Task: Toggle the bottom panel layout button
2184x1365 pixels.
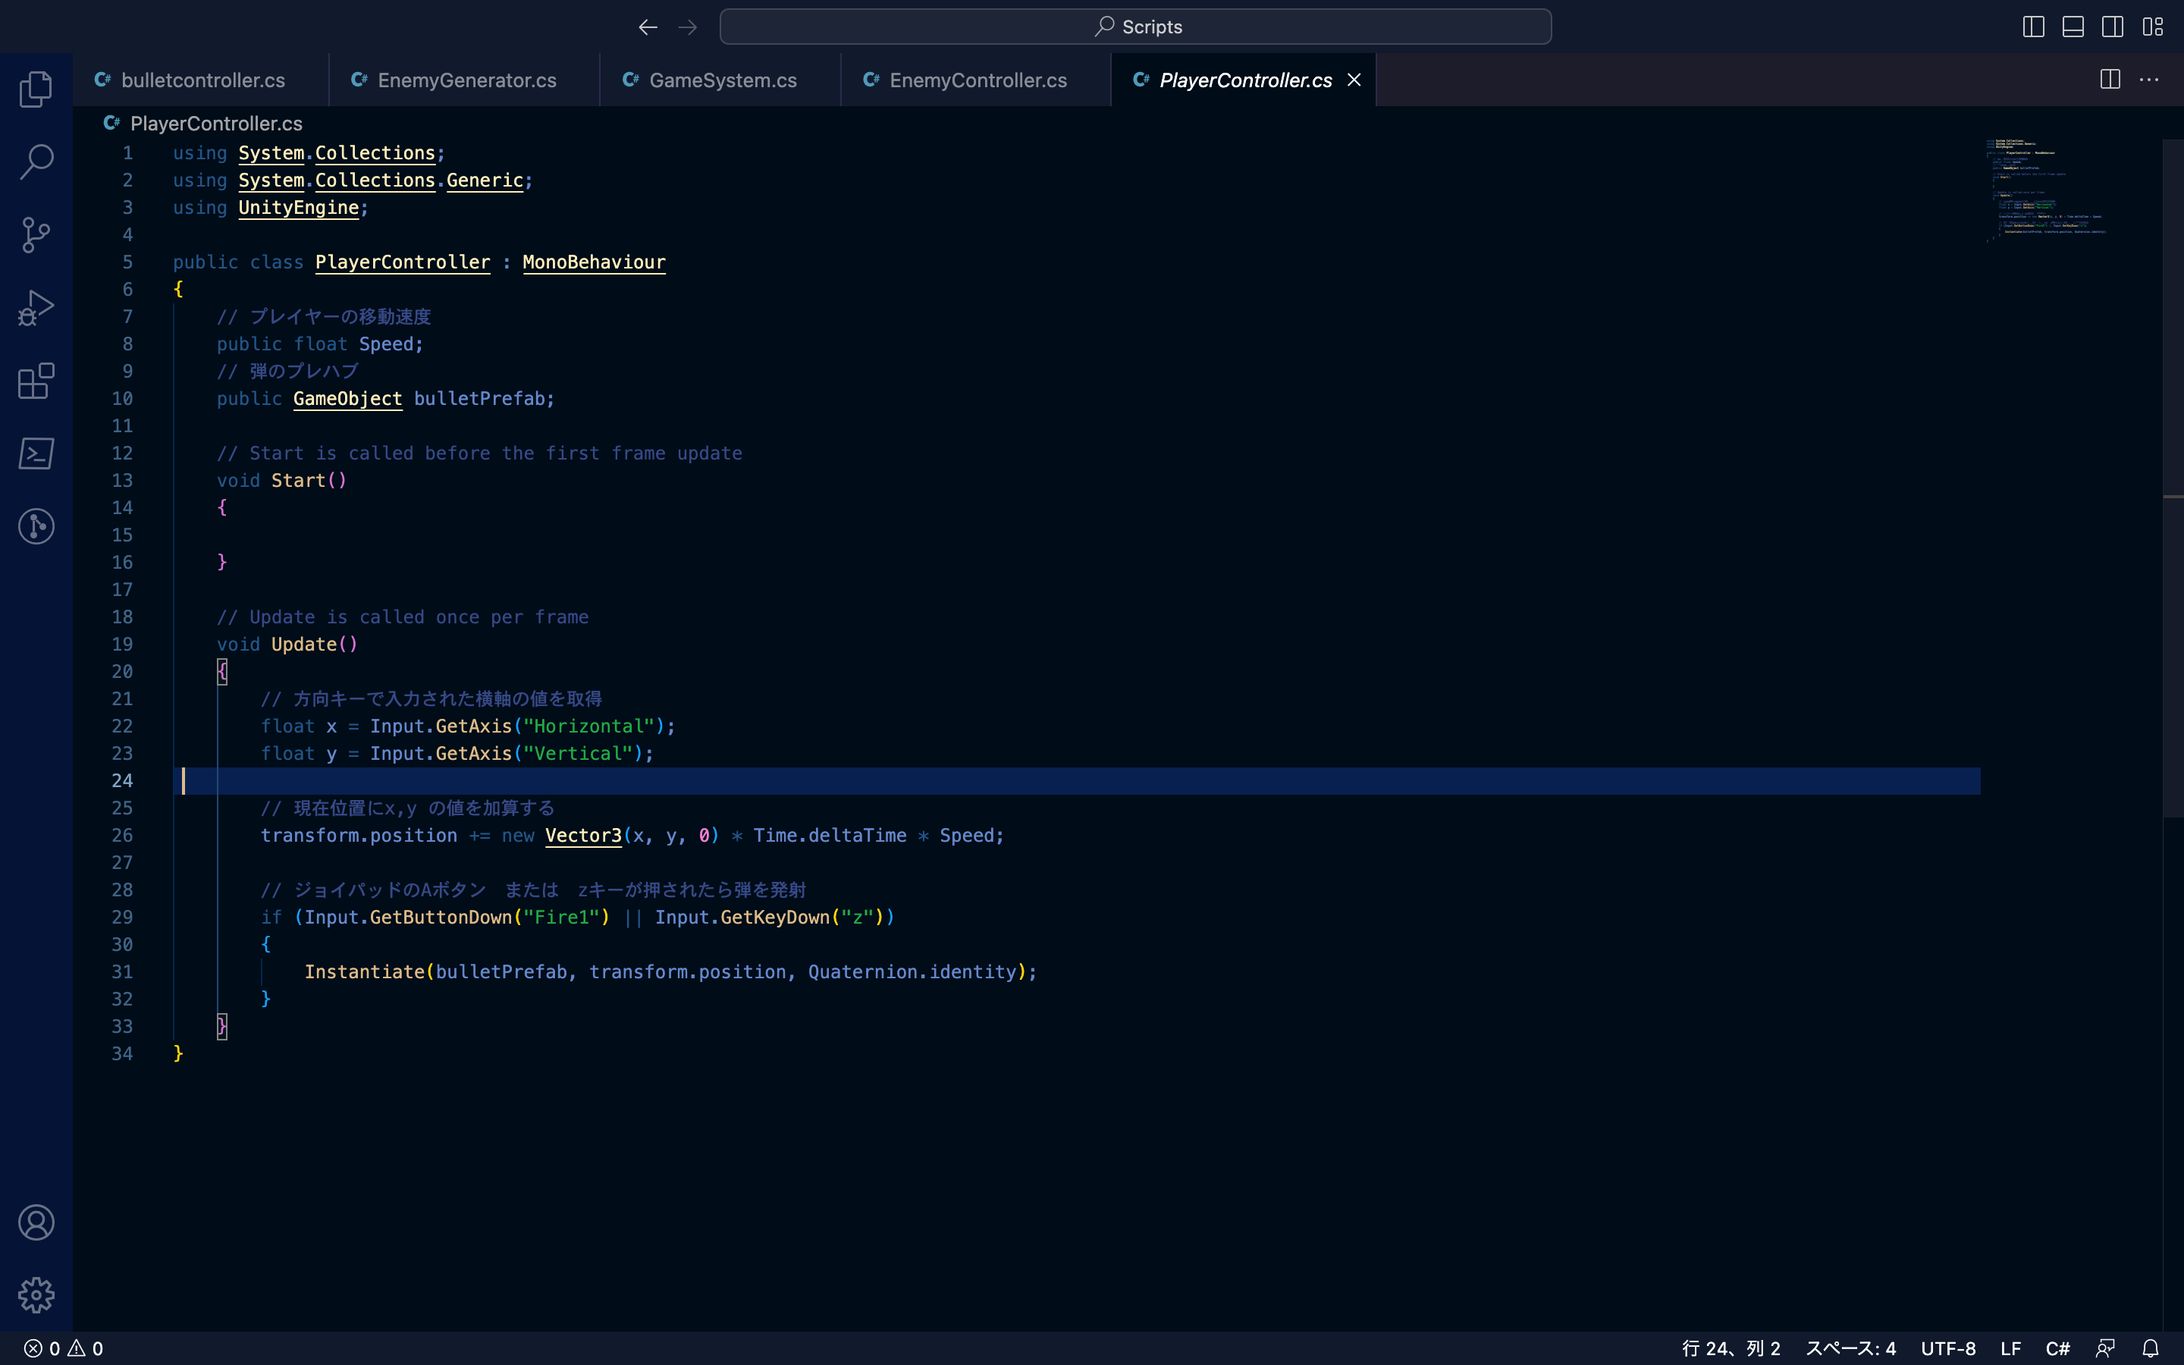Action: tap(2073, 27)
